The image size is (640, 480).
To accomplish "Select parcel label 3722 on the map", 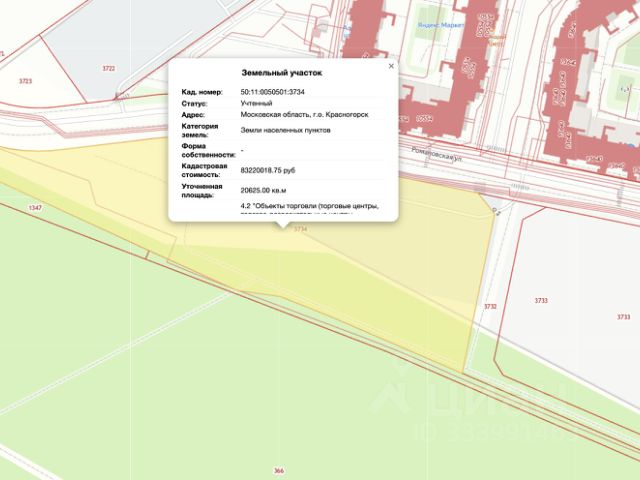I will click(109, 69).
